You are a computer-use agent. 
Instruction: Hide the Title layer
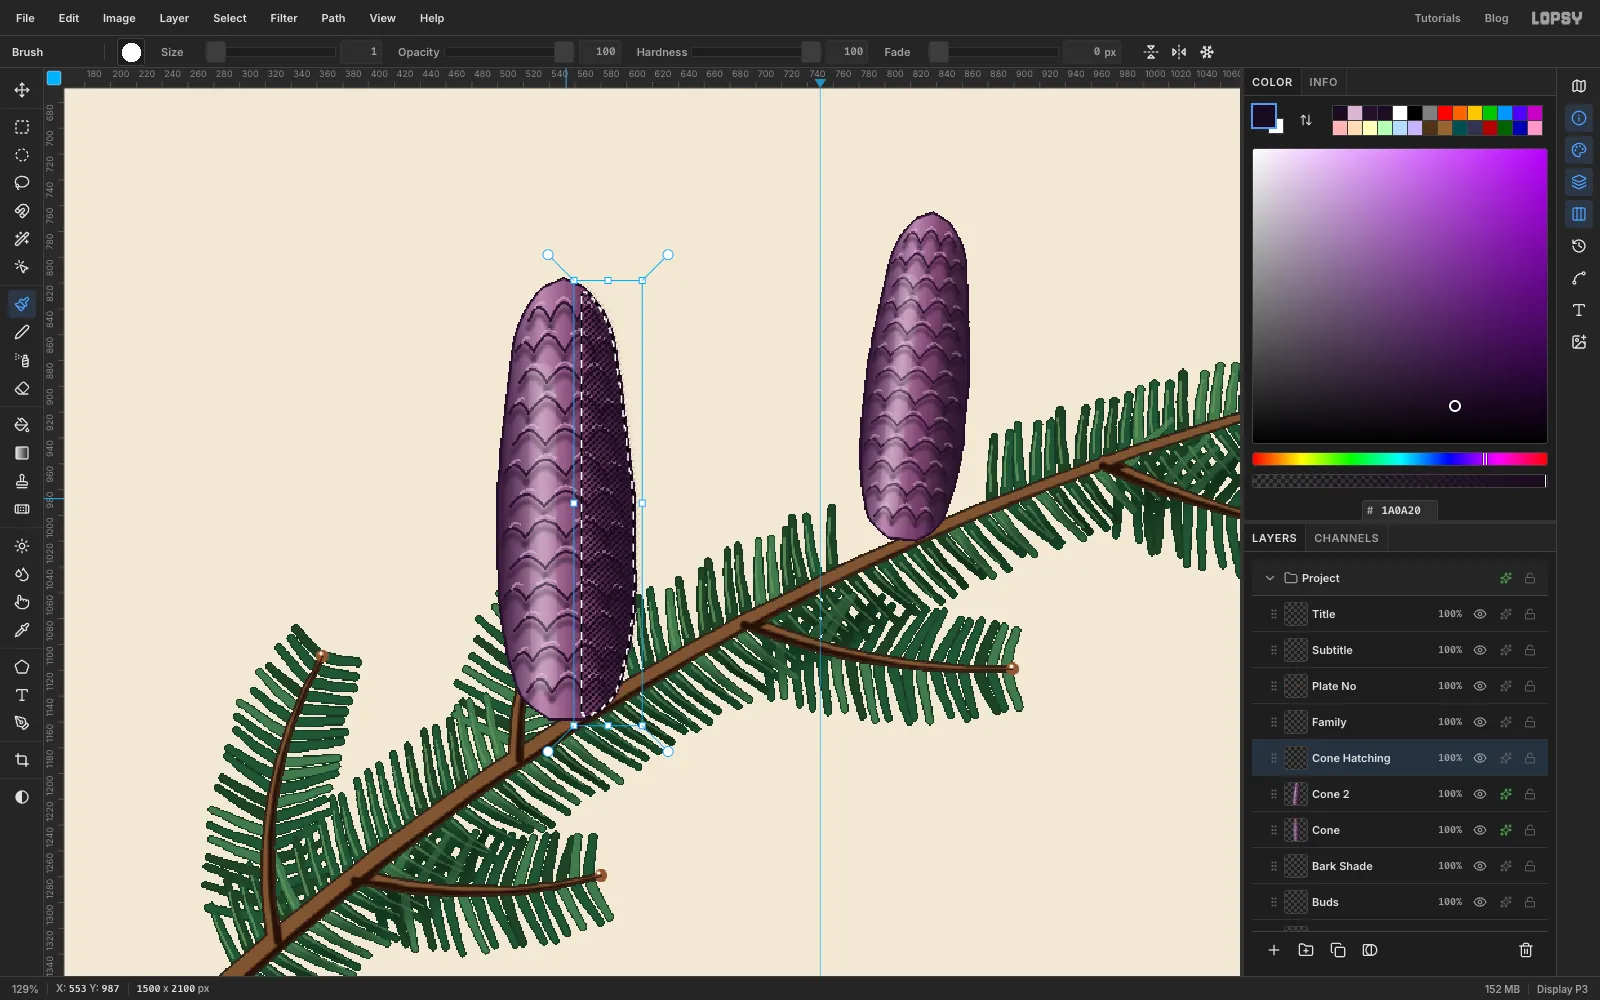pyautogui.click(x=1480, y=614)
